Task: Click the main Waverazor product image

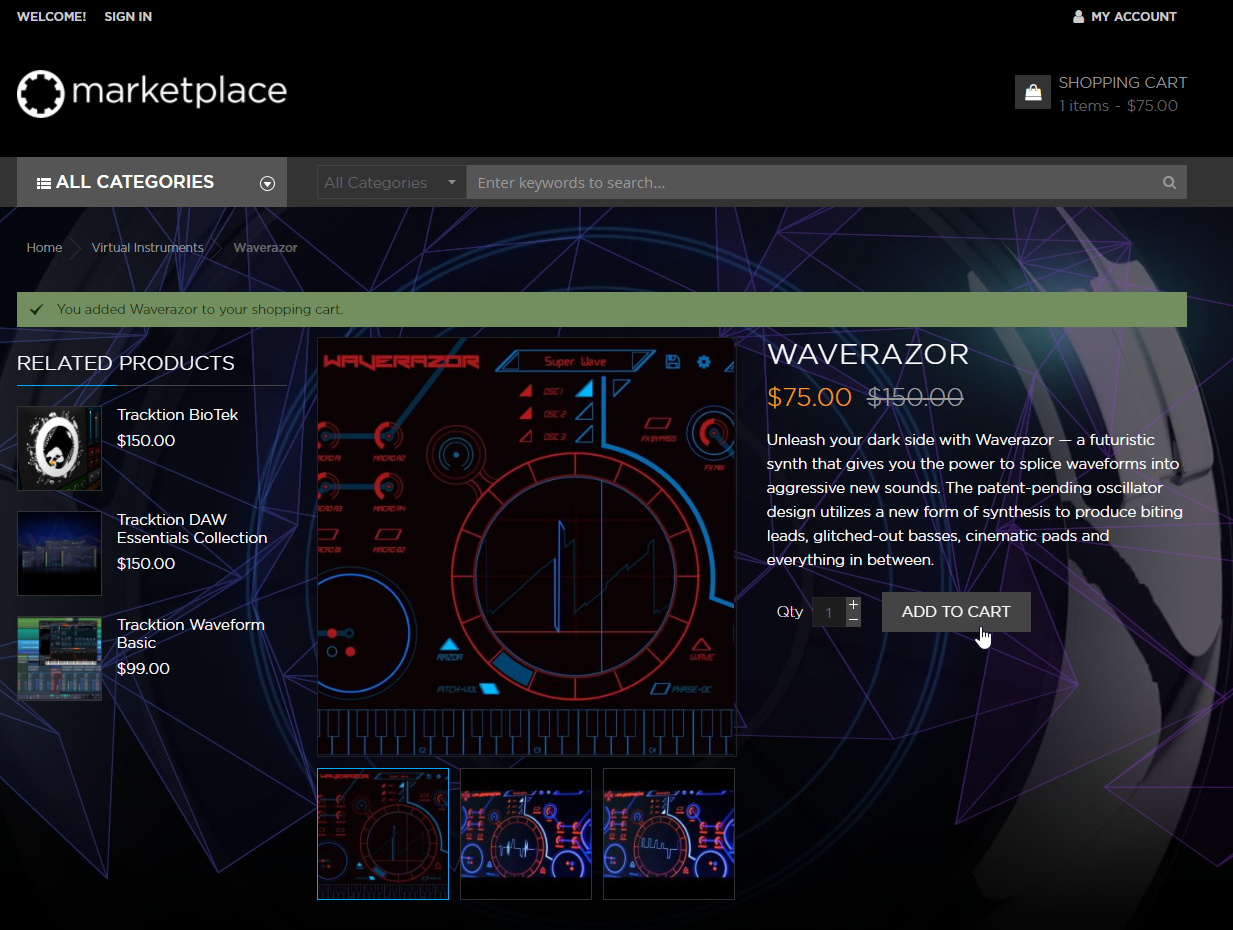Action: click(x=527, y=547)
